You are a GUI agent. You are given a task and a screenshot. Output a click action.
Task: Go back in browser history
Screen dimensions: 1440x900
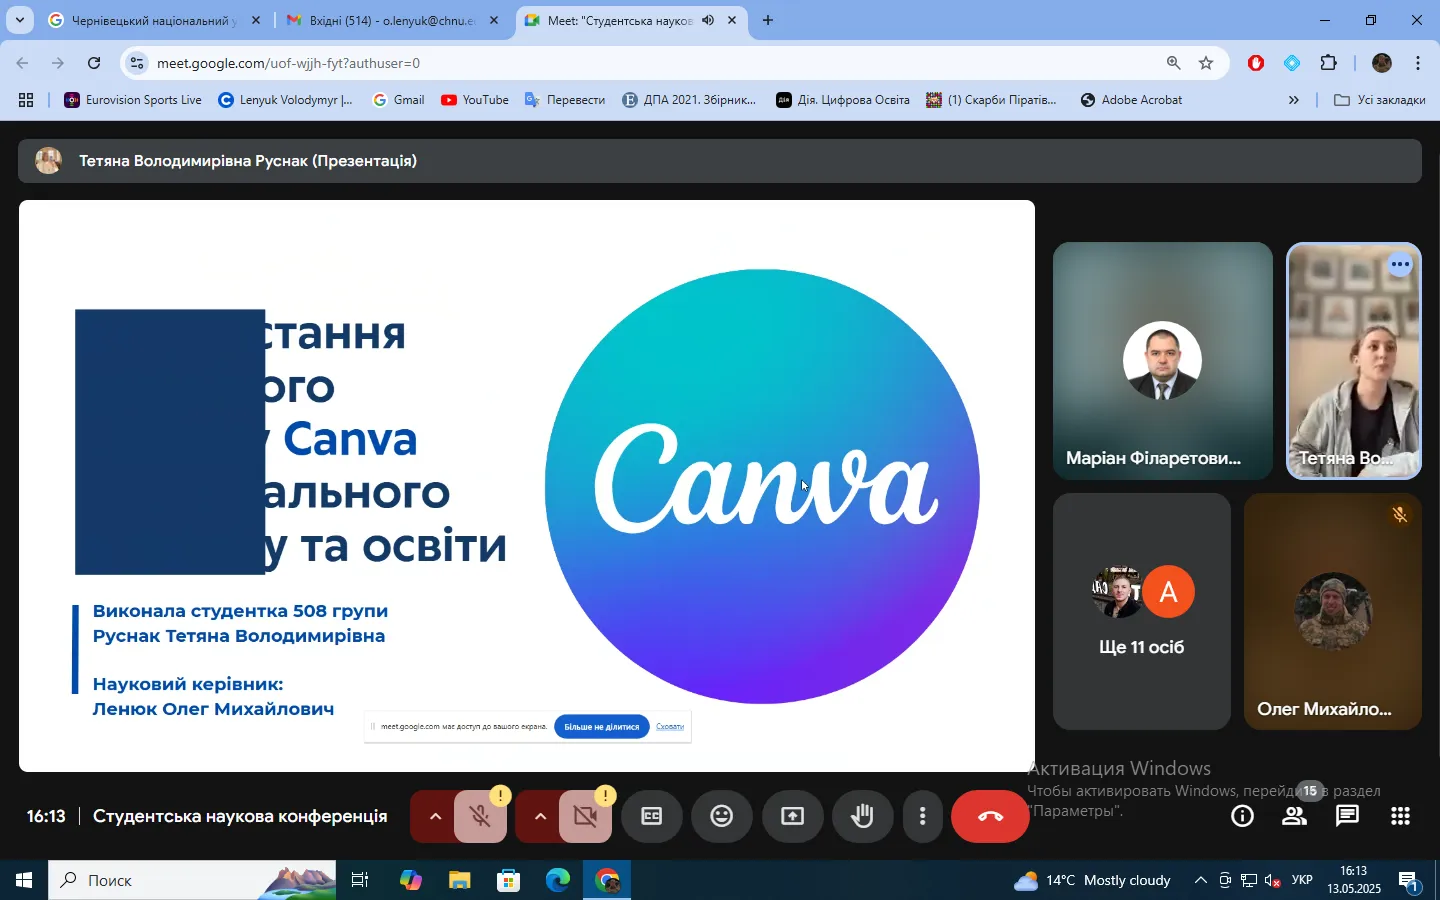coord(22,63)
